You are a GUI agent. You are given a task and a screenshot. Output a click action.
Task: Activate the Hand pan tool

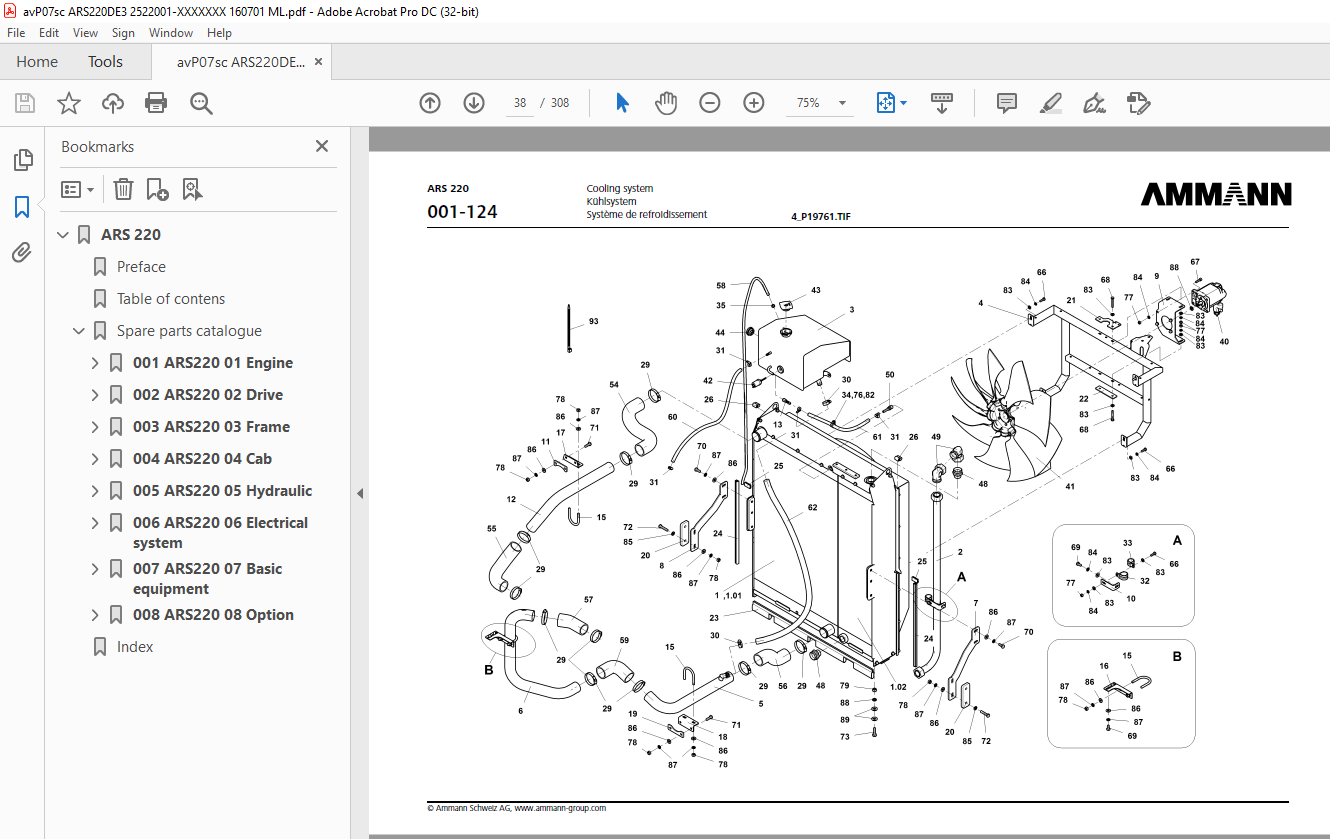pyautogui.click(x=666, y=103)
